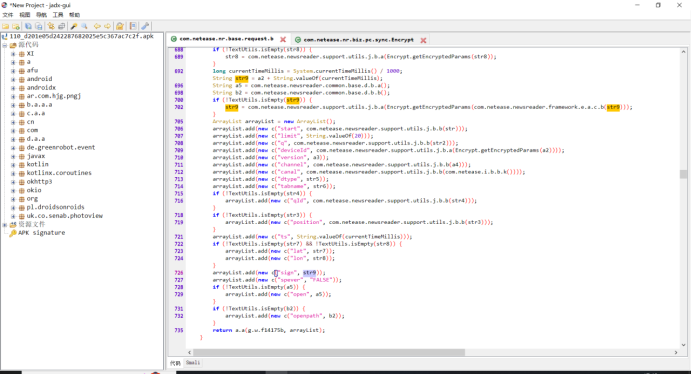Click the Sync with editor toolbar icon
692x374 pixels.
[x=51, y=26]
